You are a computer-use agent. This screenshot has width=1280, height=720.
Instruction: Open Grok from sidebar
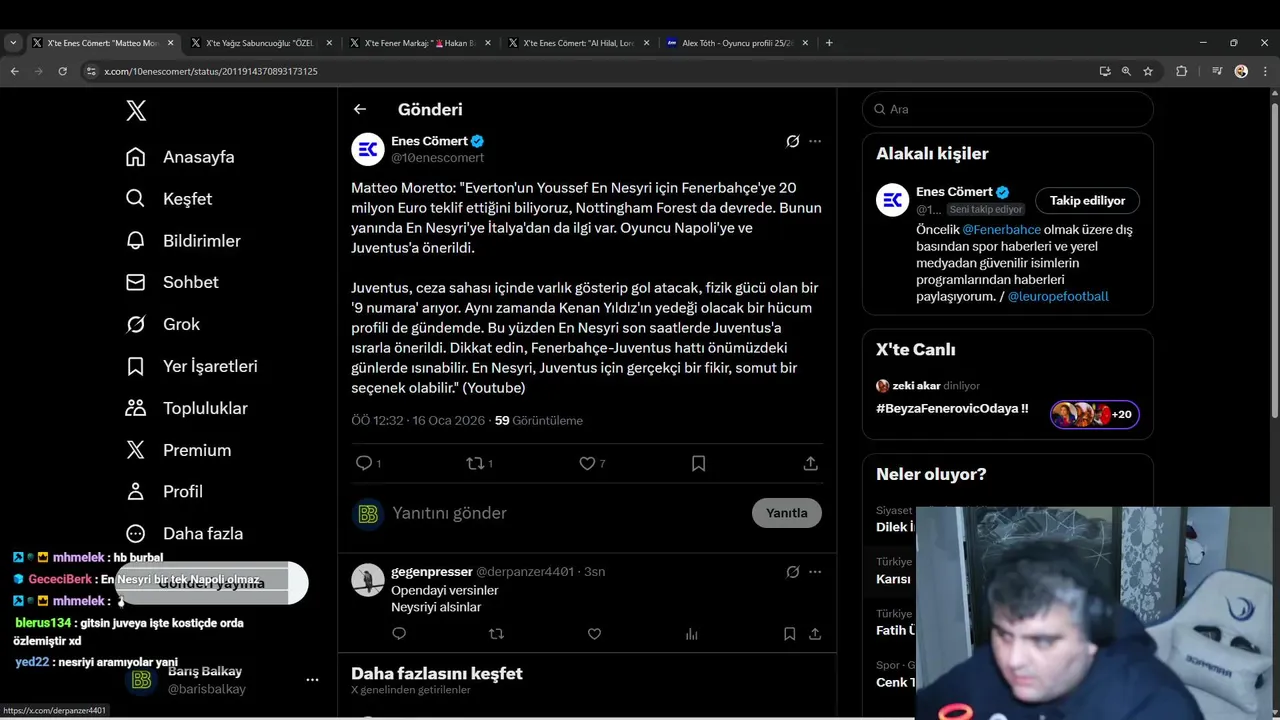[x=162, y=324]
